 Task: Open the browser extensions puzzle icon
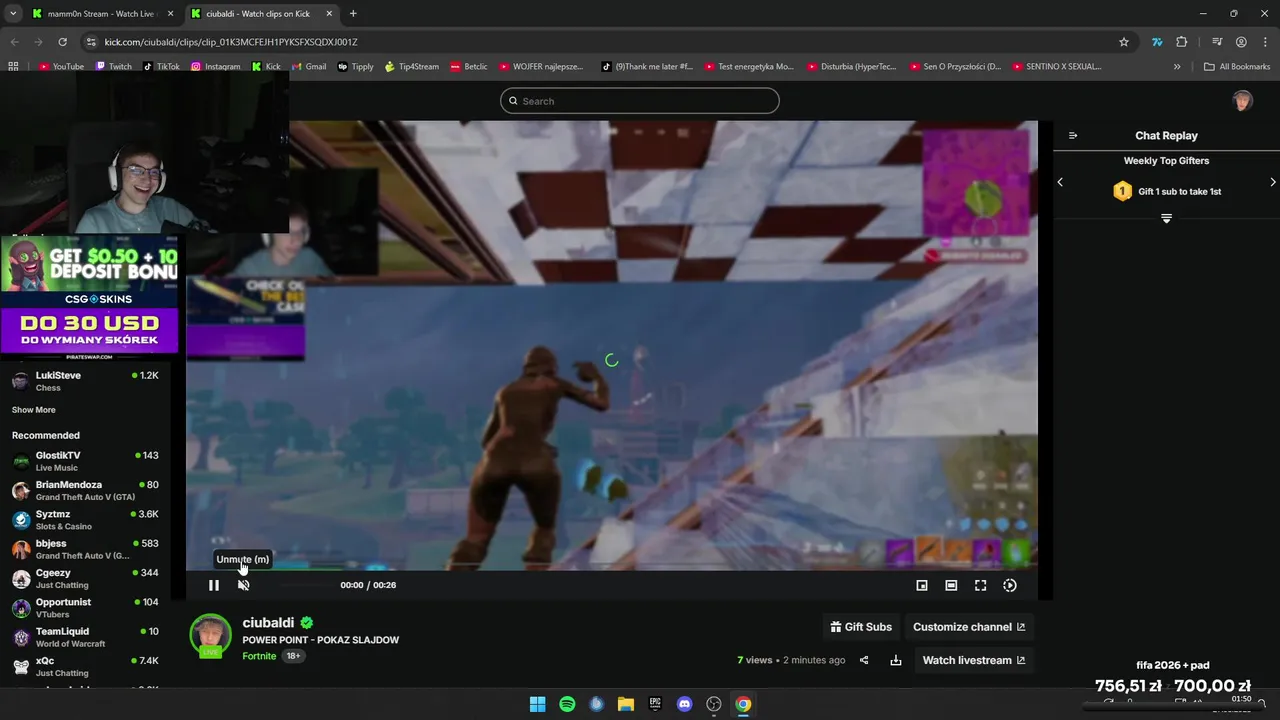1182,42
